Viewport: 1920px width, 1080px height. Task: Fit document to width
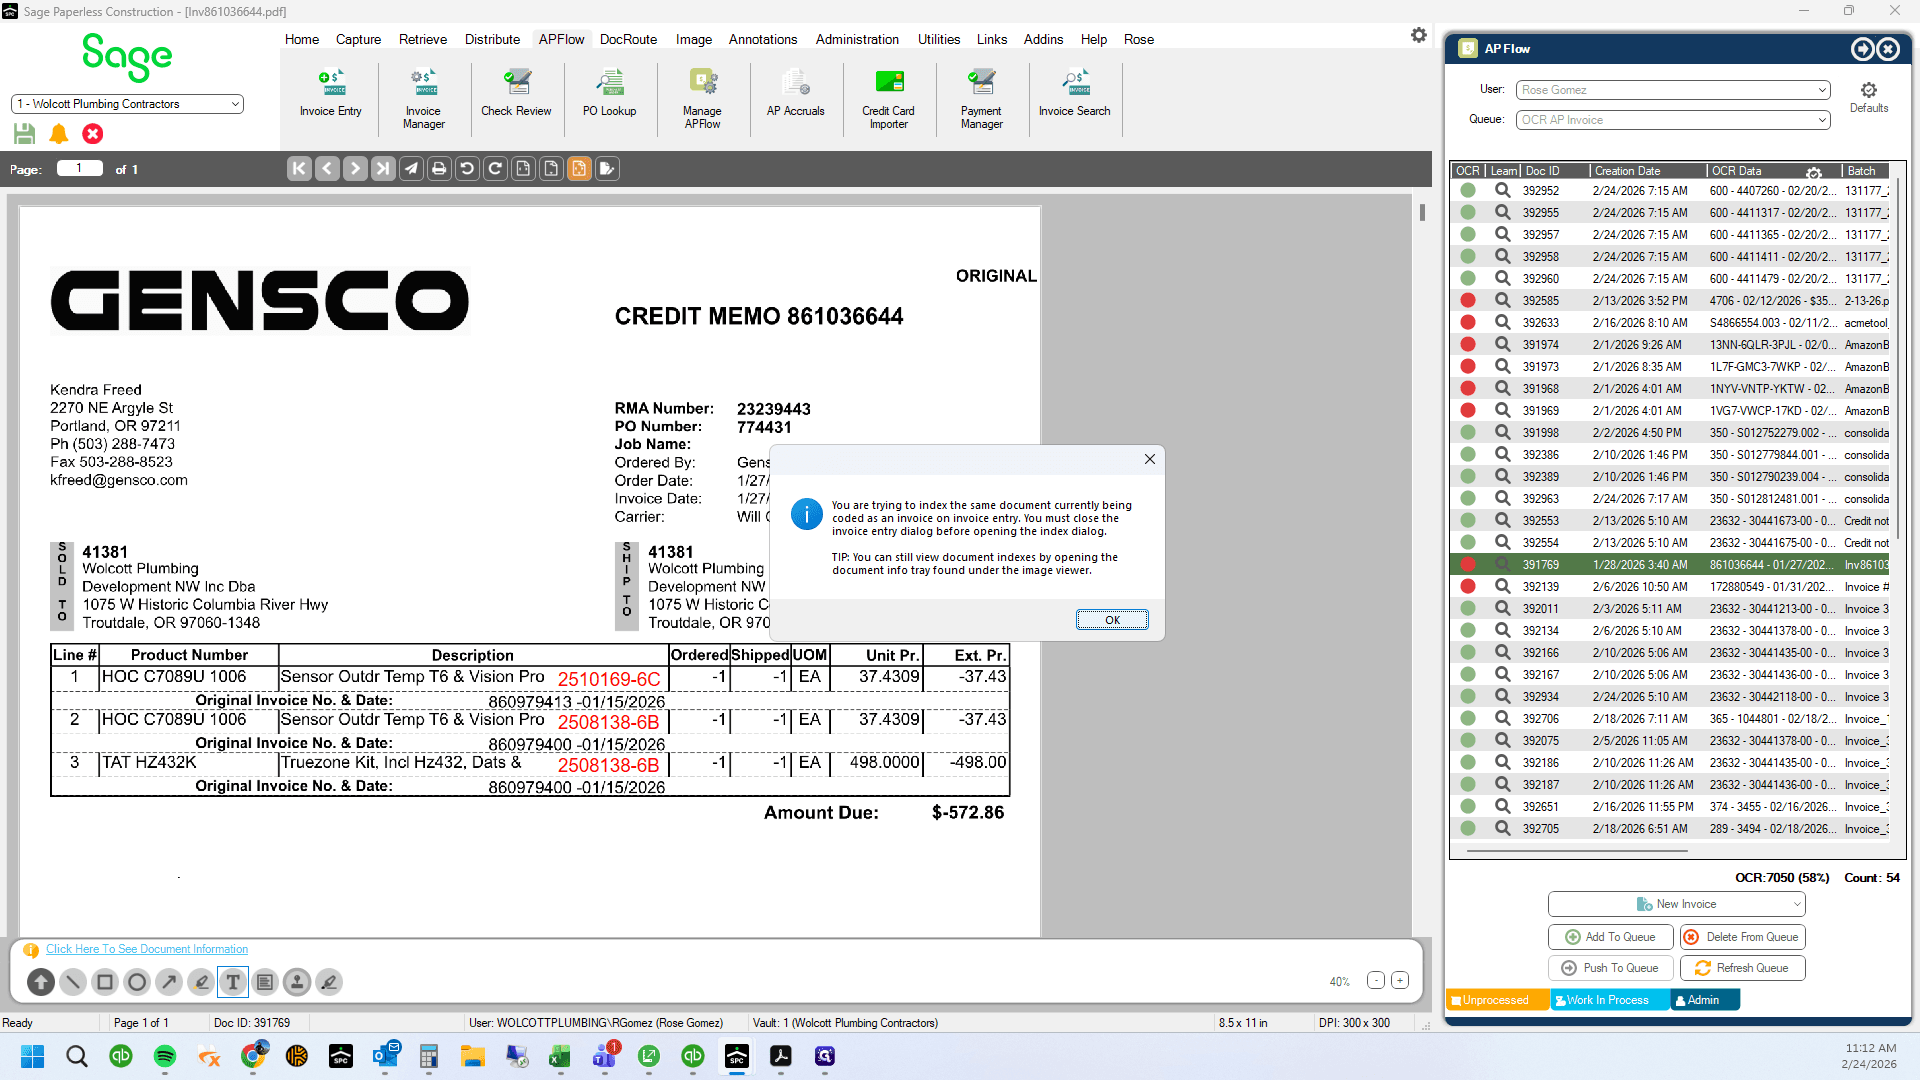pos(523,169)
